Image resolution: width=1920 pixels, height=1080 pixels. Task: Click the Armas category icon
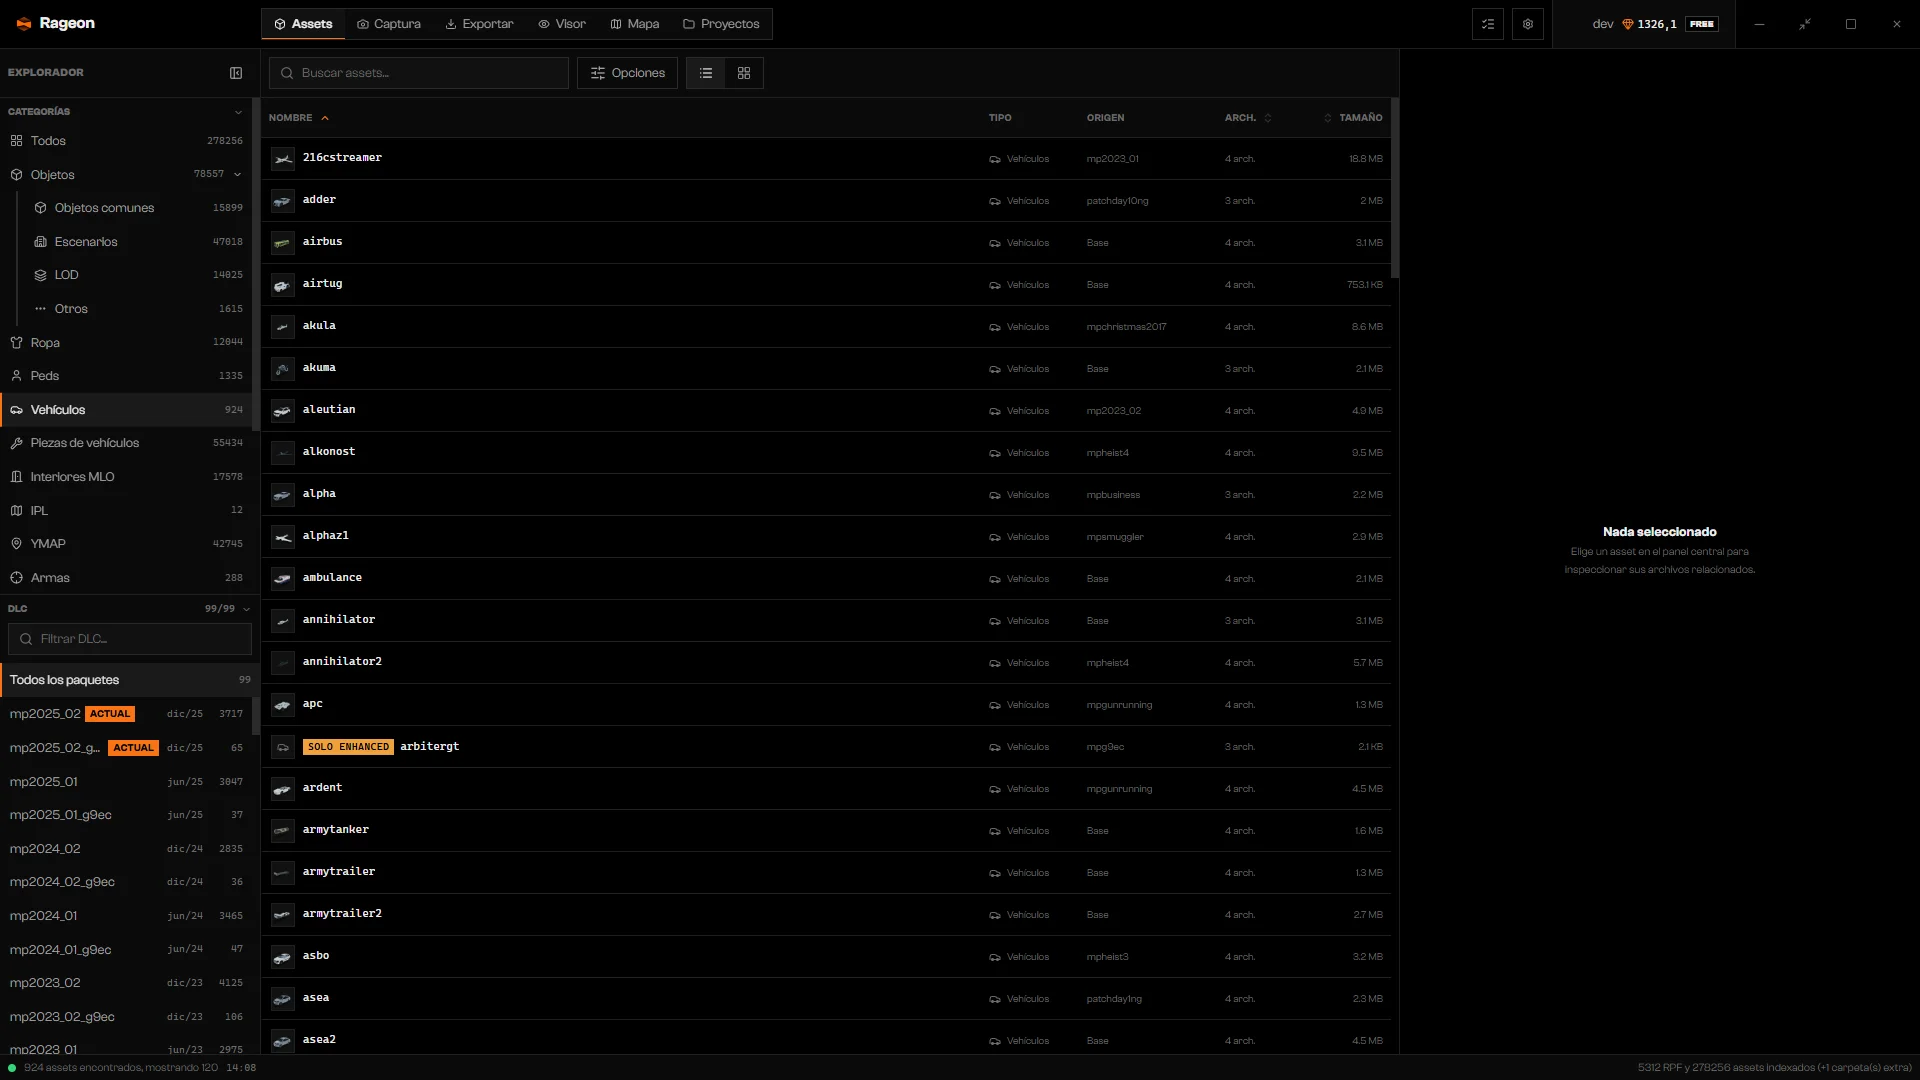(16, 578)
